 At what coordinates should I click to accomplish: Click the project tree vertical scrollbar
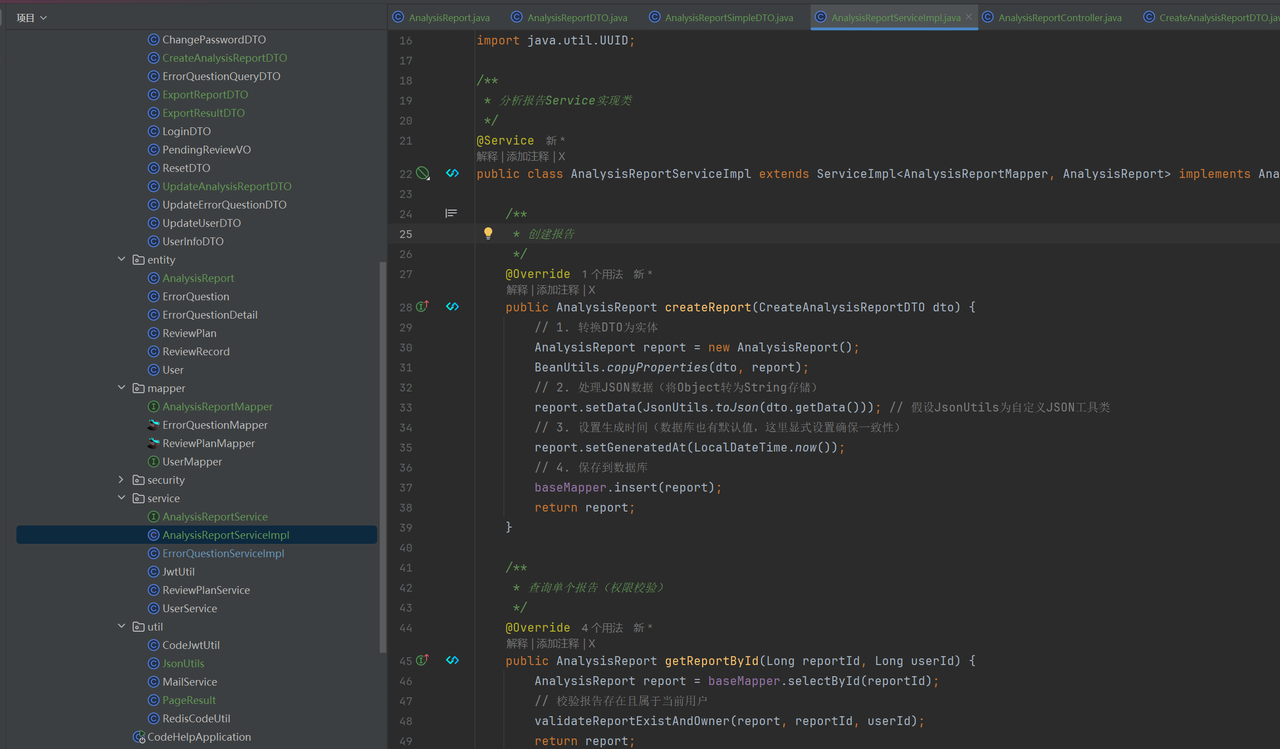pos(382,456)
